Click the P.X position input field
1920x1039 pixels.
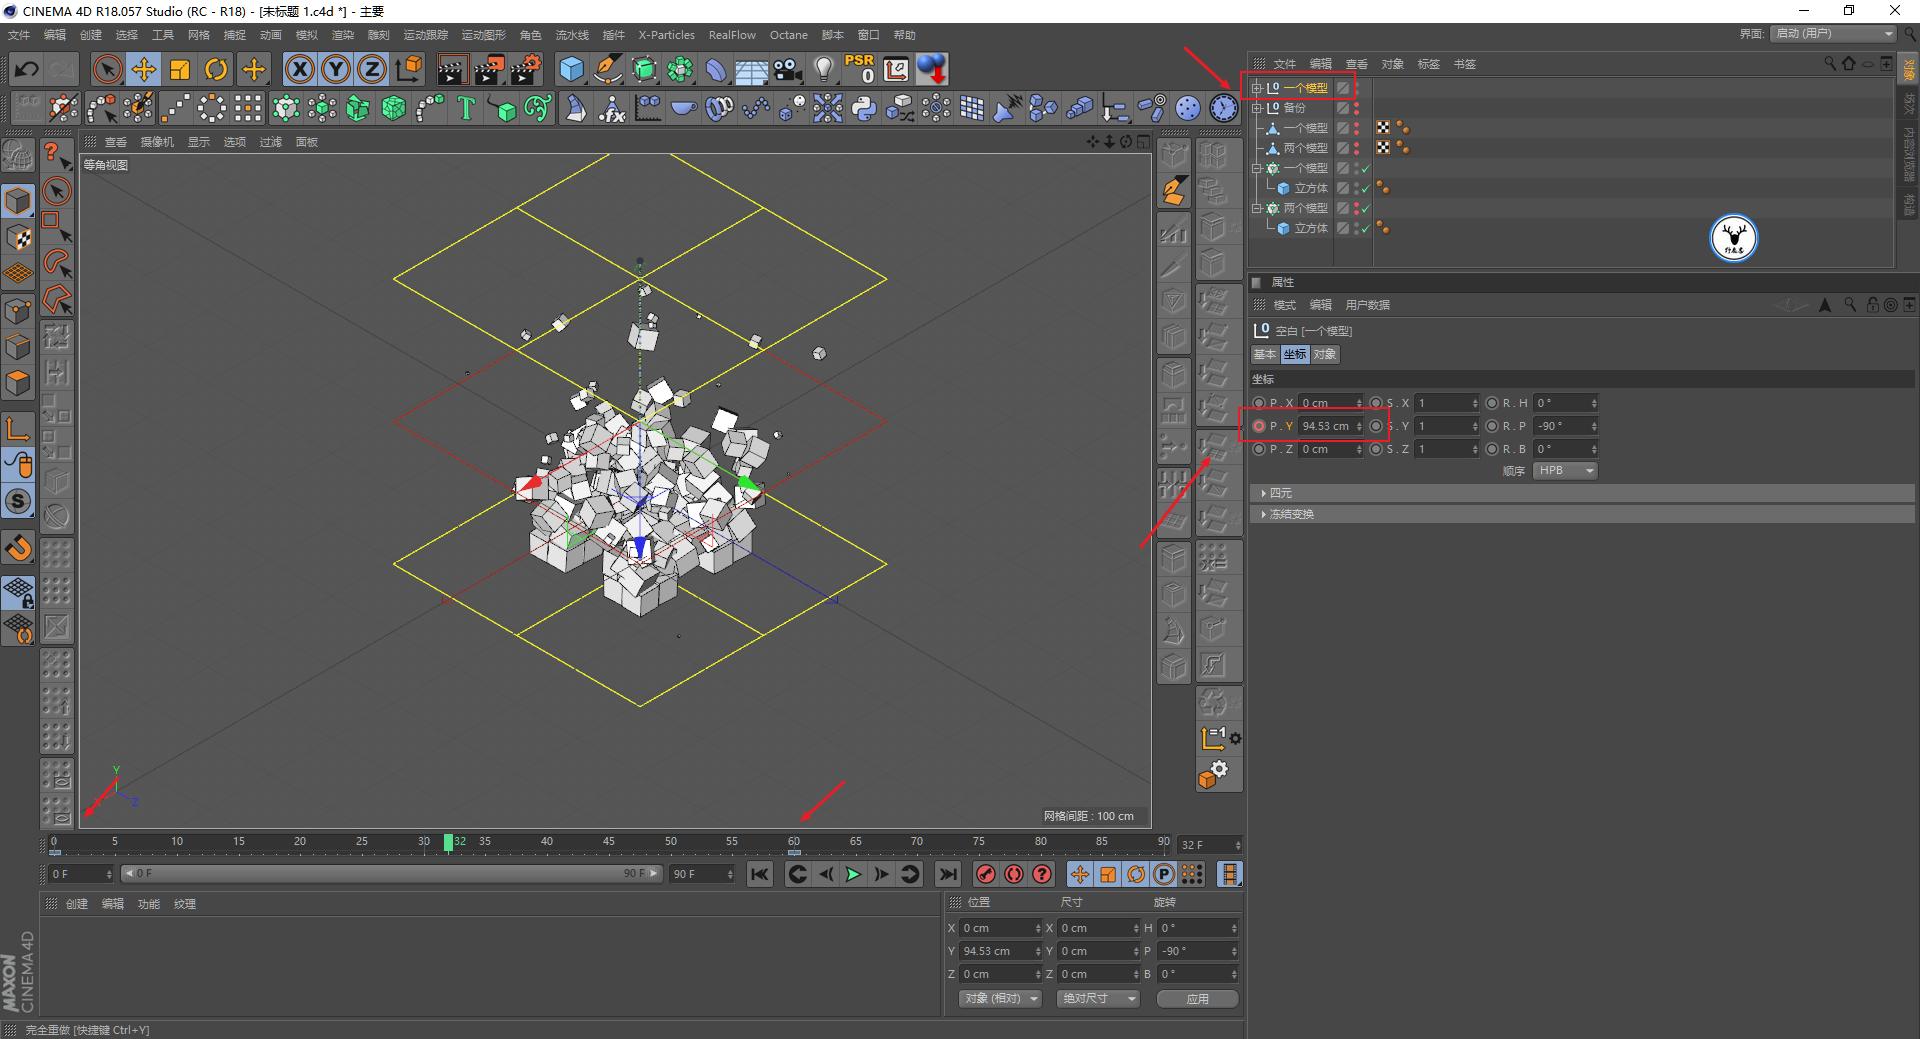click(x=1326, y=403)
